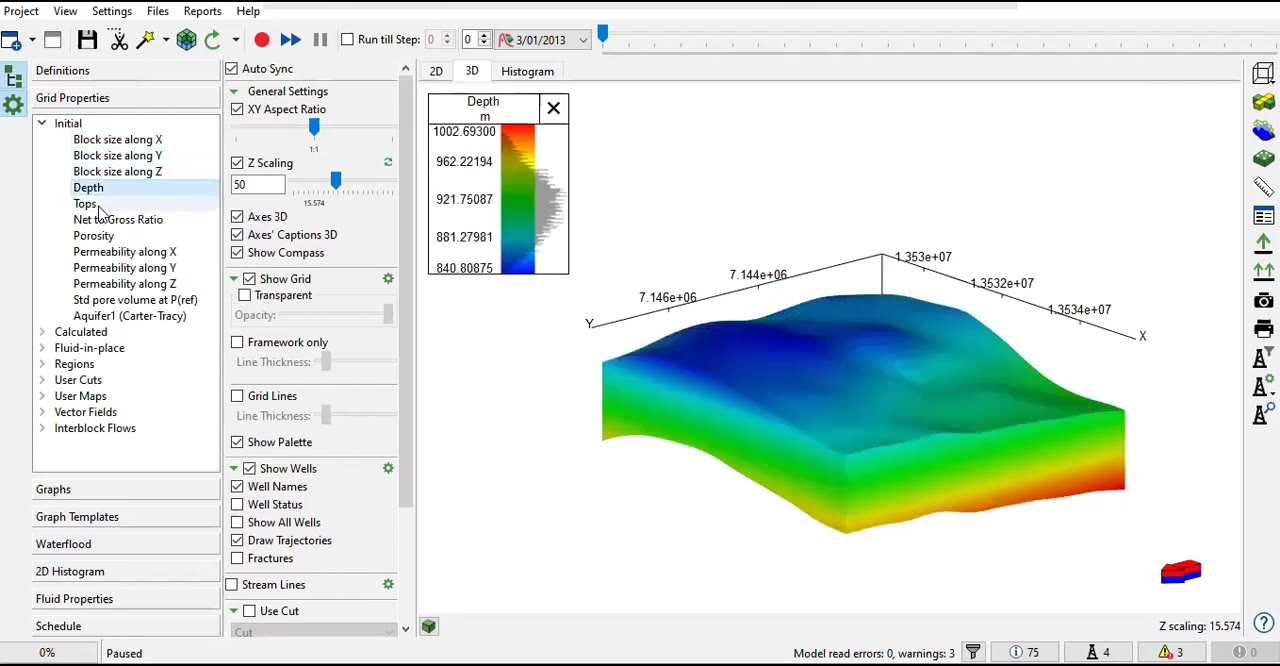Open the Graphs section

[x=126, y=490]
